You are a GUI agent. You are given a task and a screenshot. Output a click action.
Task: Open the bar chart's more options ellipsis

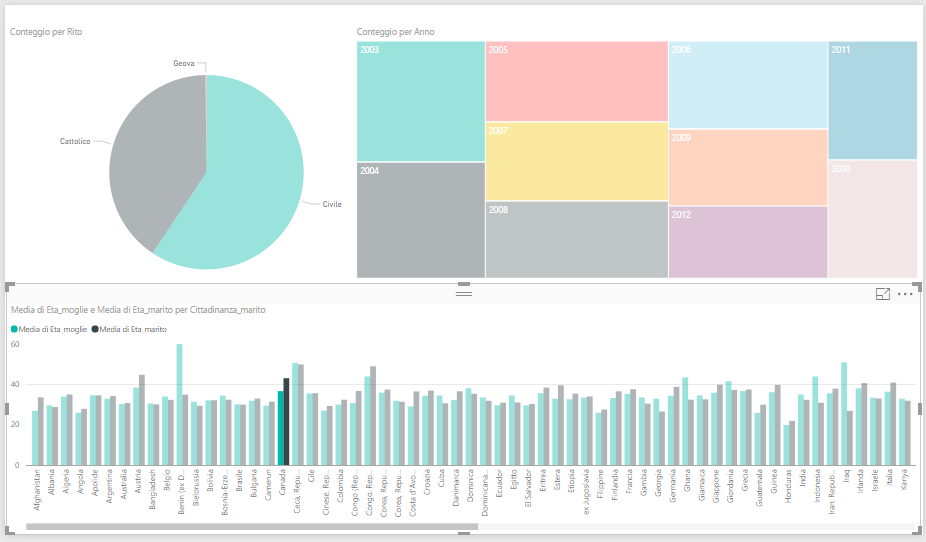point(905,294)
